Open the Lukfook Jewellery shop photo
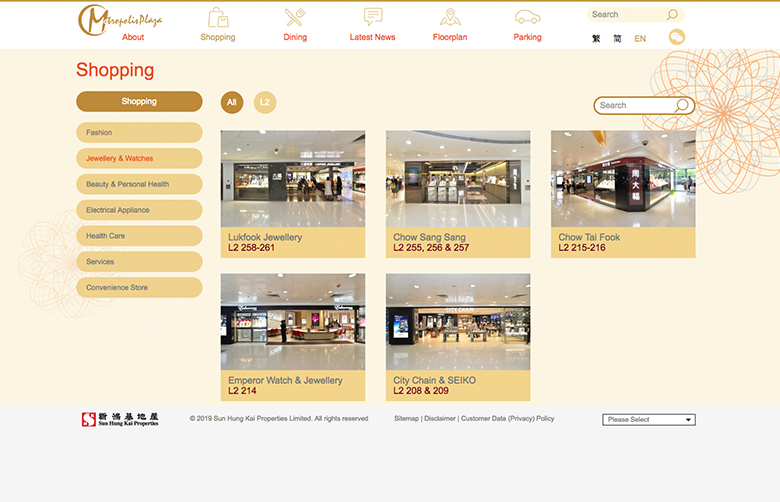The width and height of the screenshot is (780, 502). tap(293, 179)
